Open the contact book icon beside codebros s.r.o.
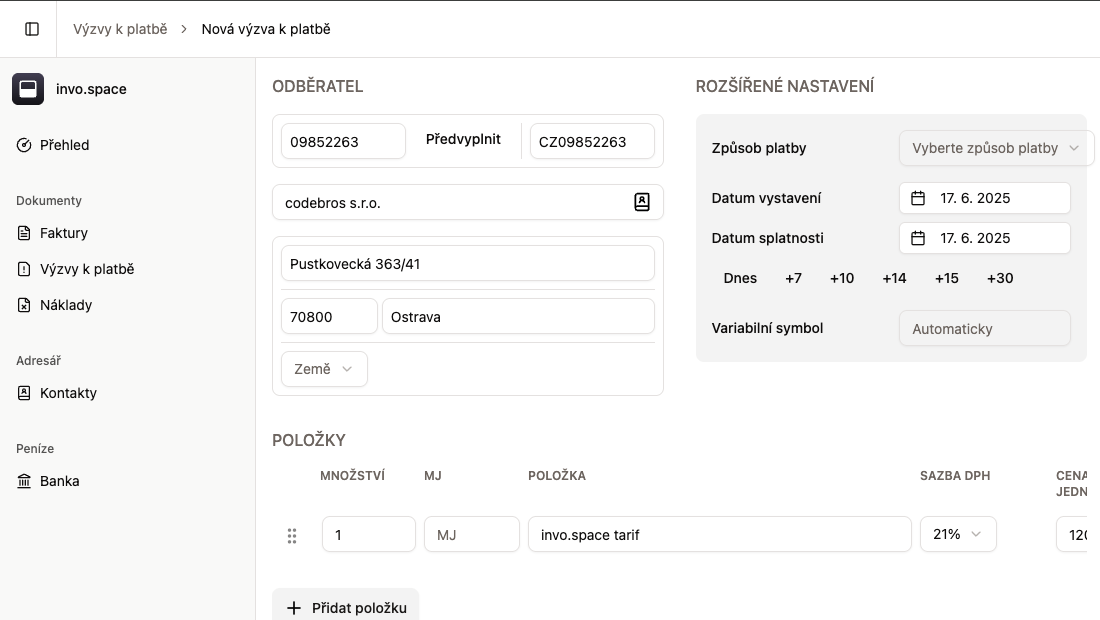1100x620 pixels. [x=642, y=202]
